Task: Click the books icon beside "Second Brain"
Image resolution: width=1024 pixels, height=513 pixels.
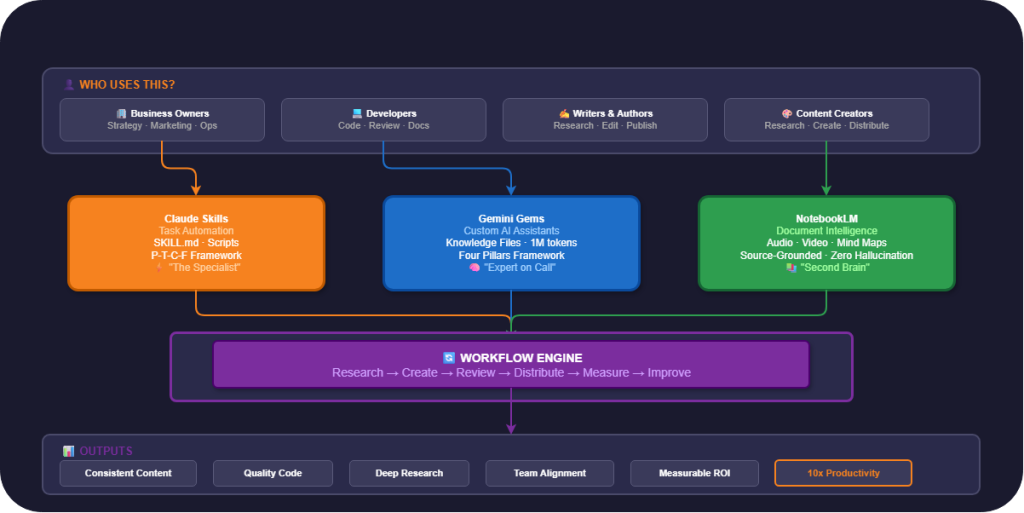Action: coord(791,268)
